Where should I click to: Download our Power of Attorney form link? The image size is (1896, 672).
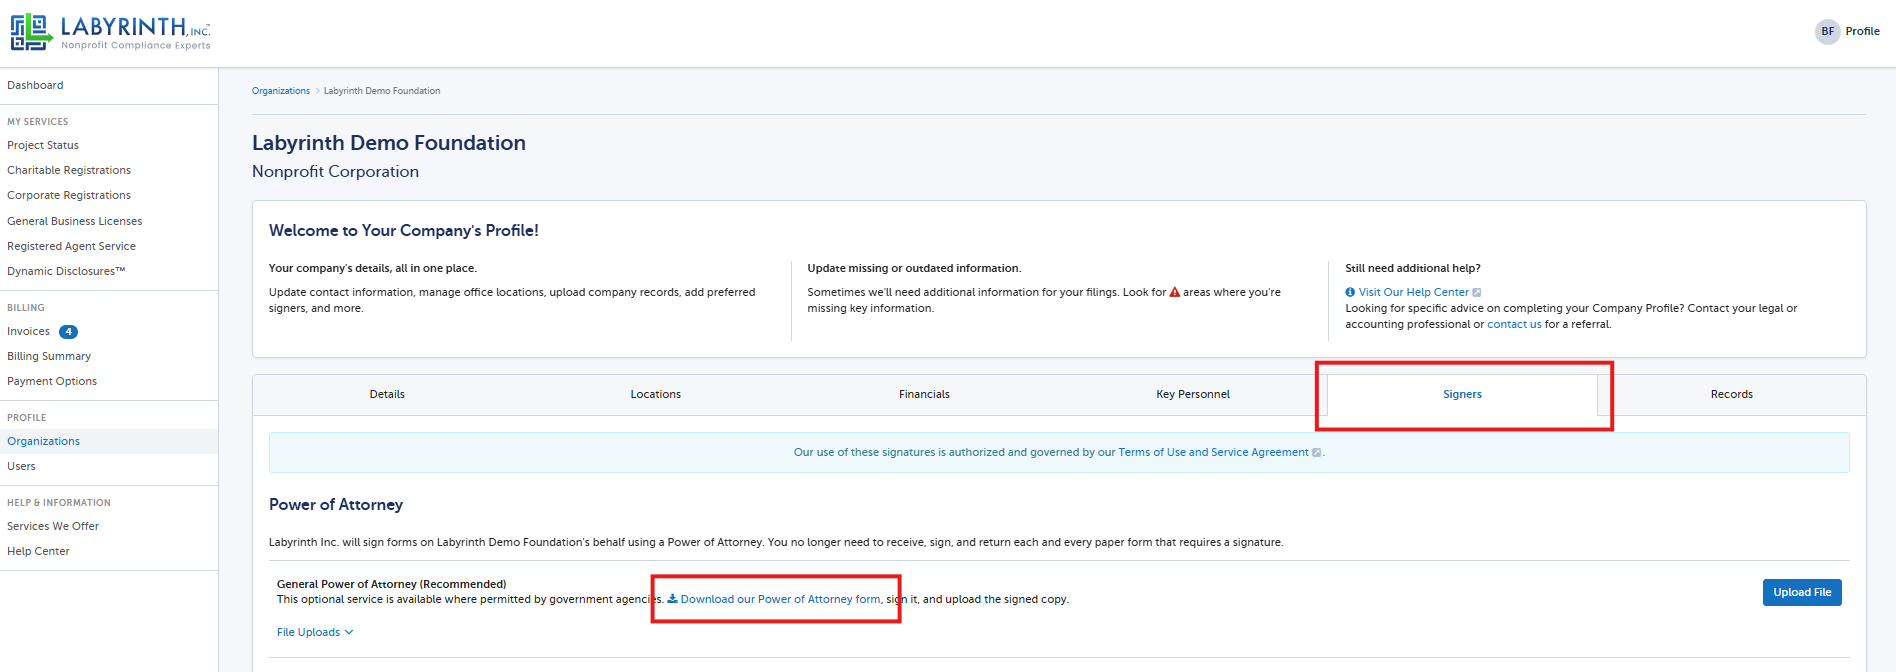780,599
